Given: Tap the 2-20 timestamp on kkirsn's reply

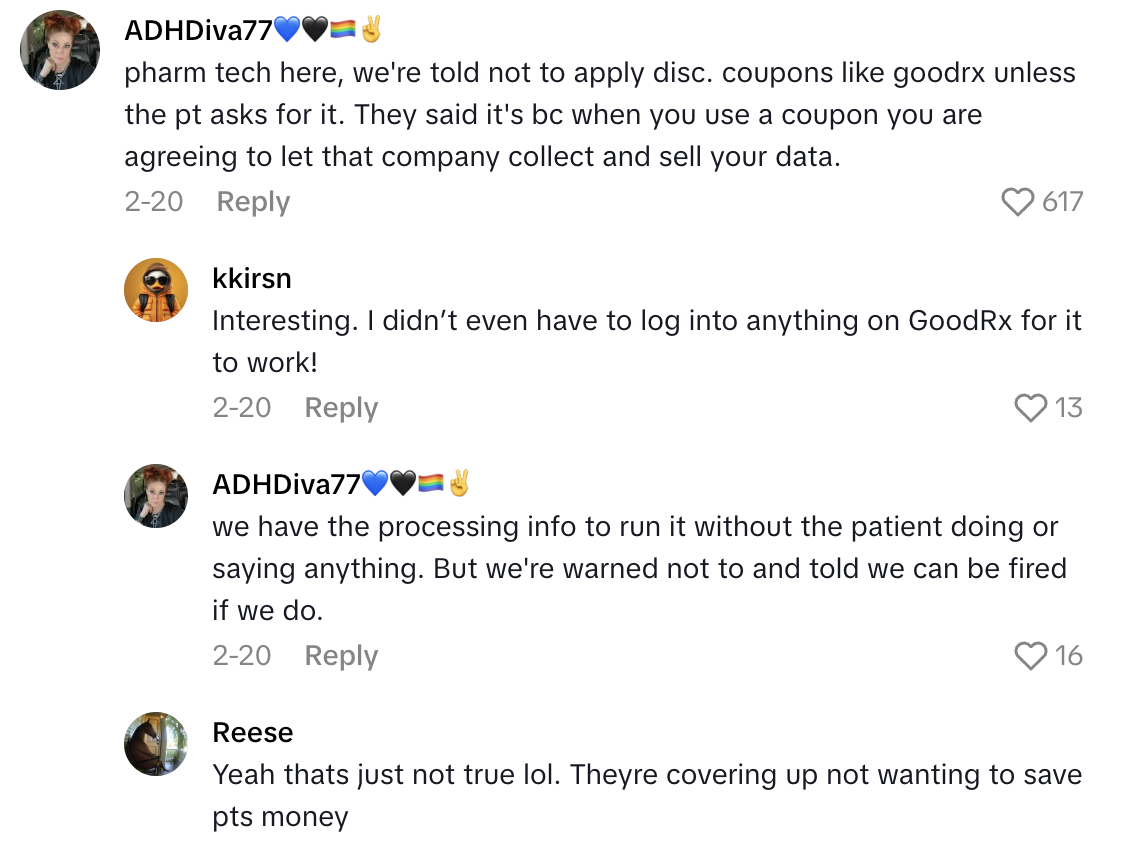Looking at the screenshot, I should (242, 407).
